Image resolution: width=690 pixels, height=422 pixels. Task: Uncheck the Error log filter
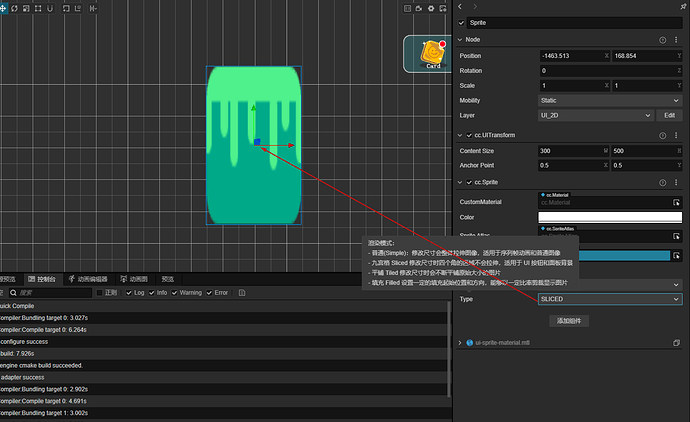pos(207,293)
